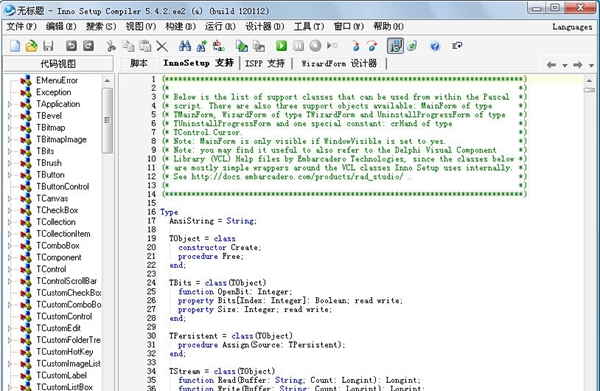Click the Redo toolbar icon

point(88,46)
